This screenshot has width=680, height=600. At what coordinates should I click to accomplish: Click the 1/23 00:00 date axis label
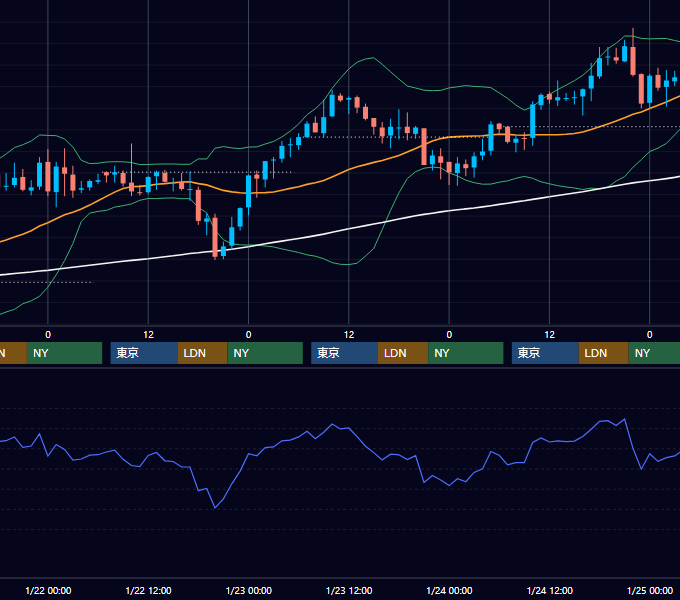click(248, 590)
